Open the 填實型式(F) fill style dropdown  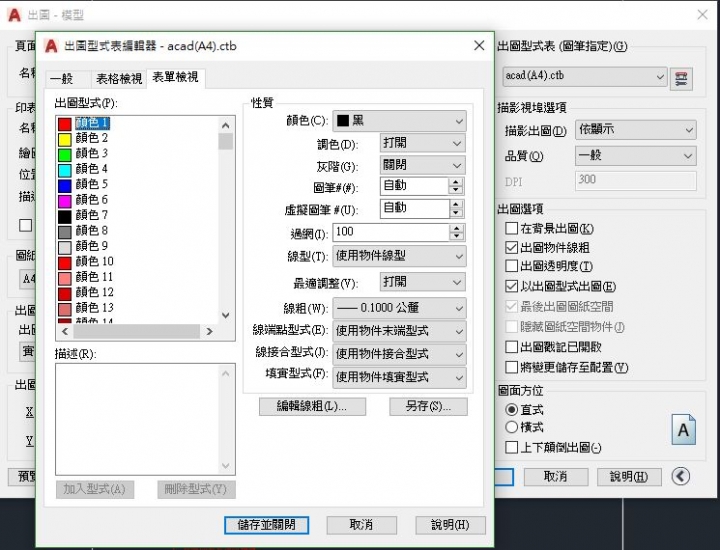(x=399, y=377)
